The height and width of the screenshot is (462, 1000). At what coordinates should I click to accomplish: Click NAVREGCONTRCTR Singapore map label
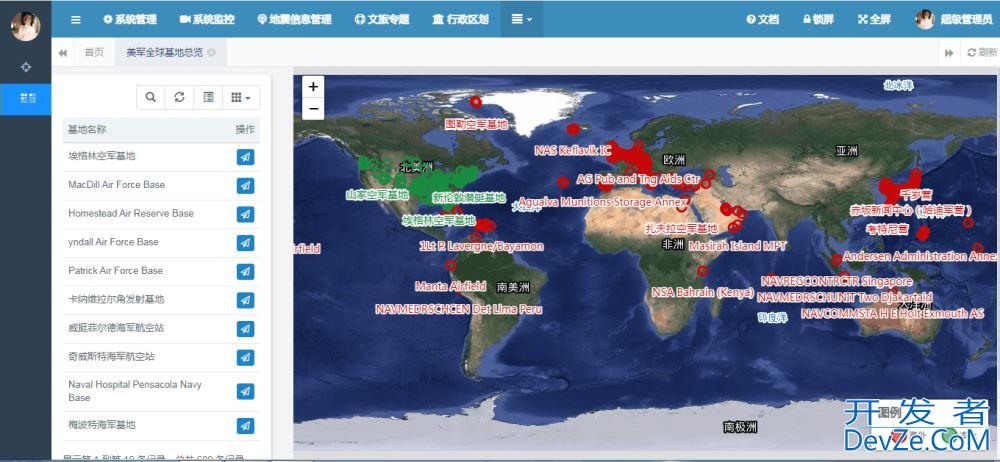[x=836, y=281]
